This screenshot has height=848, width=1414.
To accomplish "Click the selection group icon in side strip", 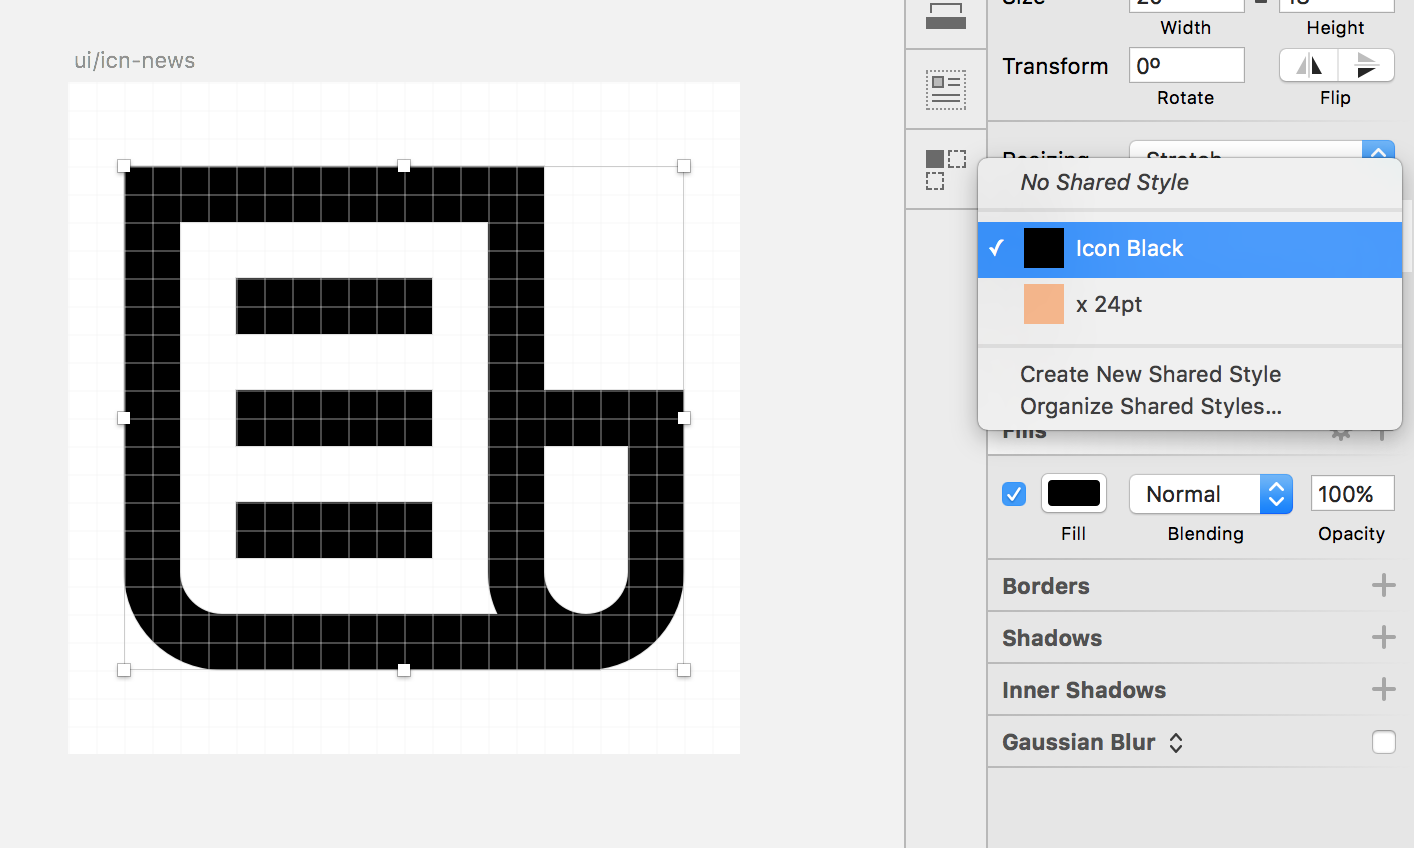I will (x=945, y=169).
